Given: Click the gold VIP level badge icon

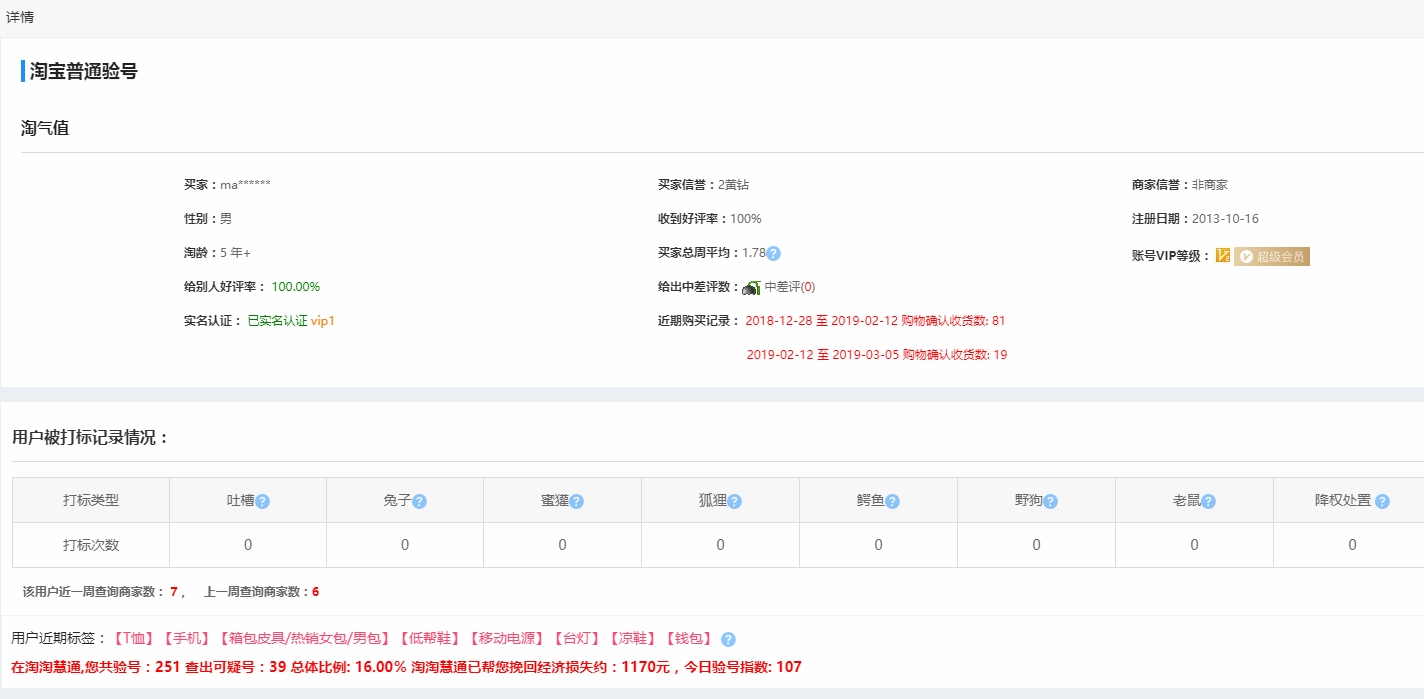Looking at the screenshot, I should pos(1223,256).
